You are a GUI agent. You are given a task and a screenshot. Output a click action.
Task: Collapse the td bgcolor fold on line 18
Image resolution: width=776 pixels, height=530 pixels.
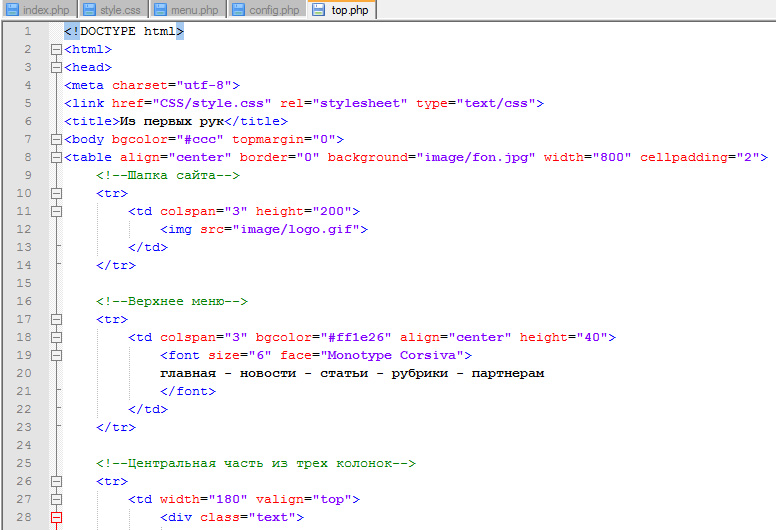(x=56, y=337)
